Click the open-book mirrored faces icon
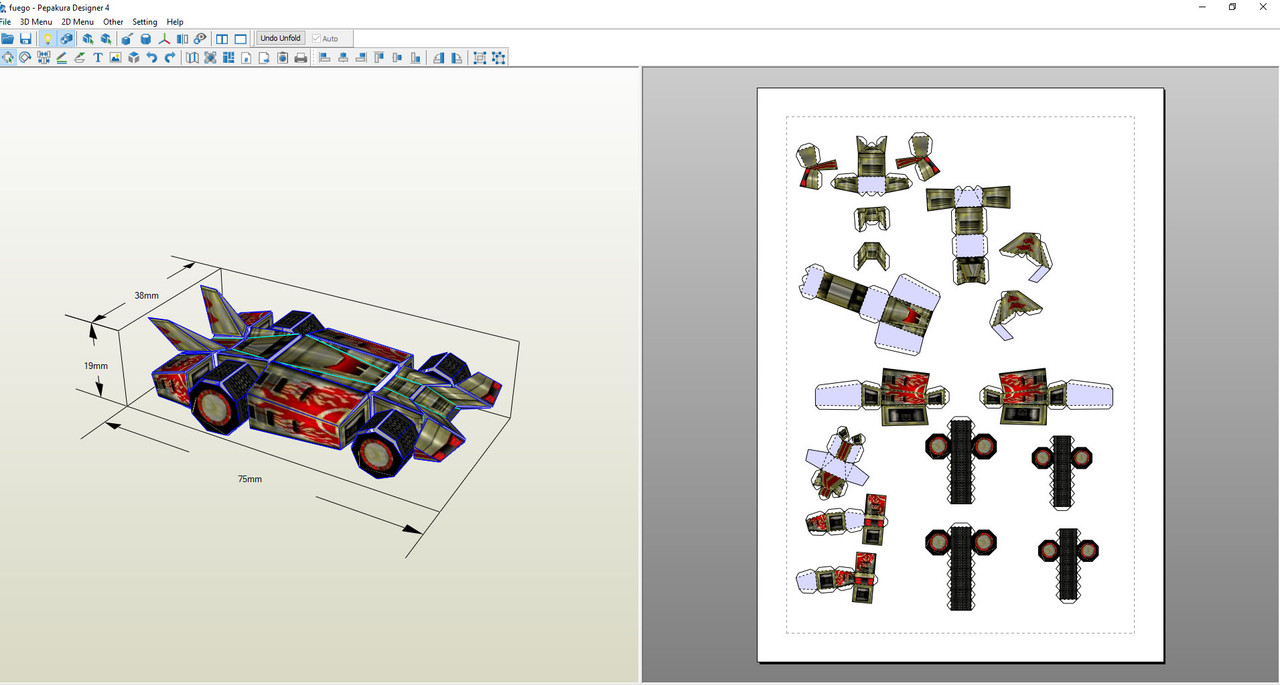 (182, 39)
